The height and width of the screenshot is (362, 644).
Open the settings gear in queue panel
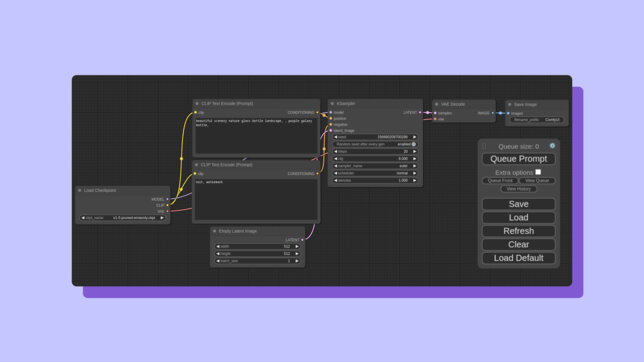pos(552,146)
